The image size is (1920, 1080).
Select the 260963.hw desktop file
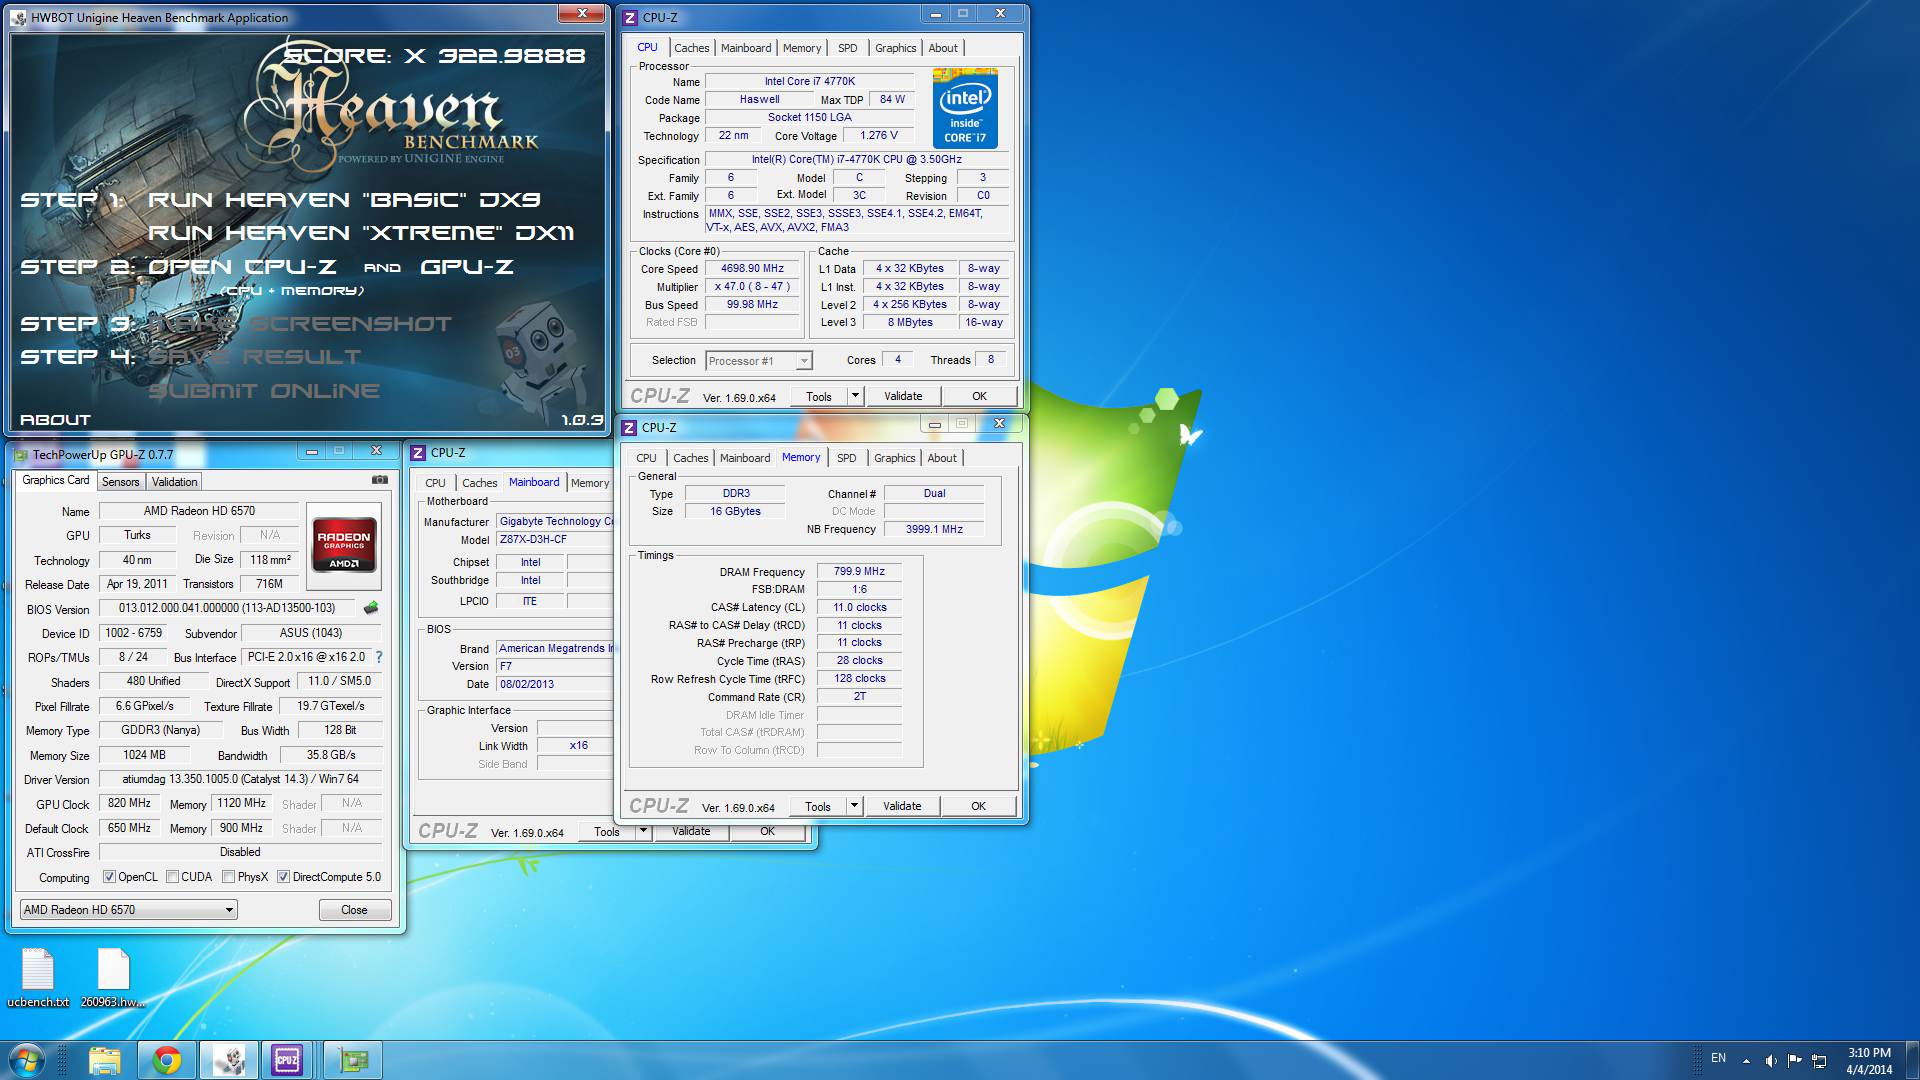click(x=113, y=978)
